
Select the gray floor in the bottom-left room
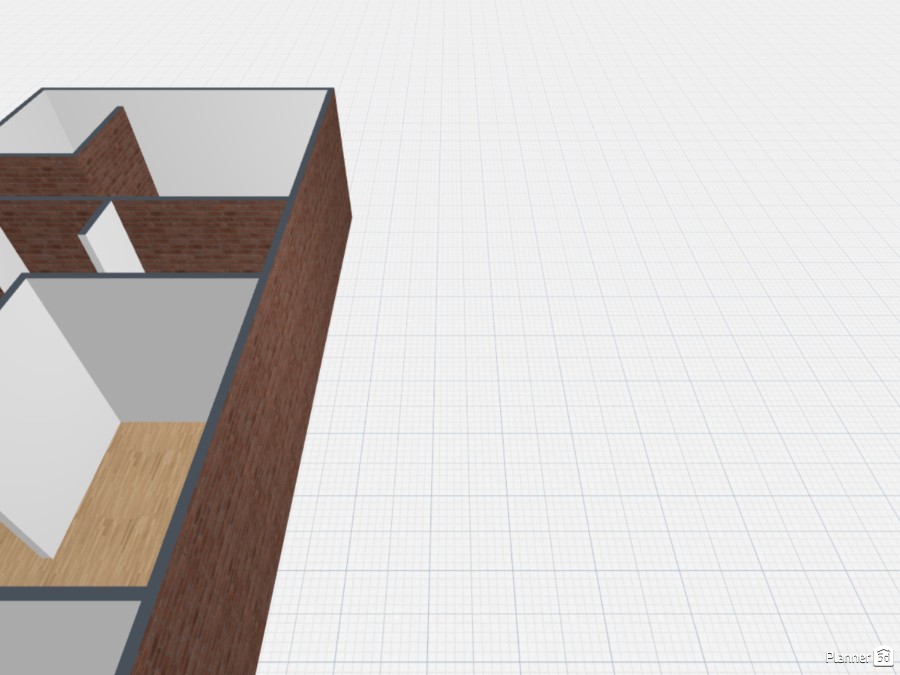pos(60,637)
